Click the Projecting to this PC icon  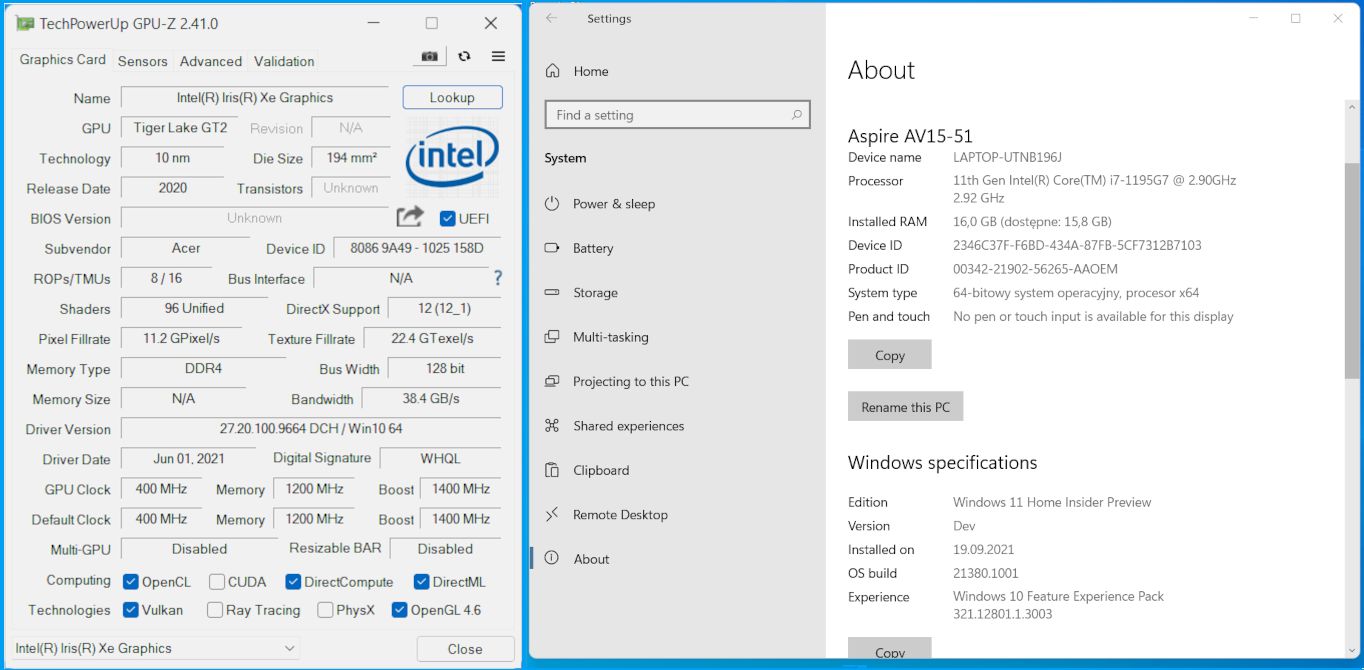(552, 381)
